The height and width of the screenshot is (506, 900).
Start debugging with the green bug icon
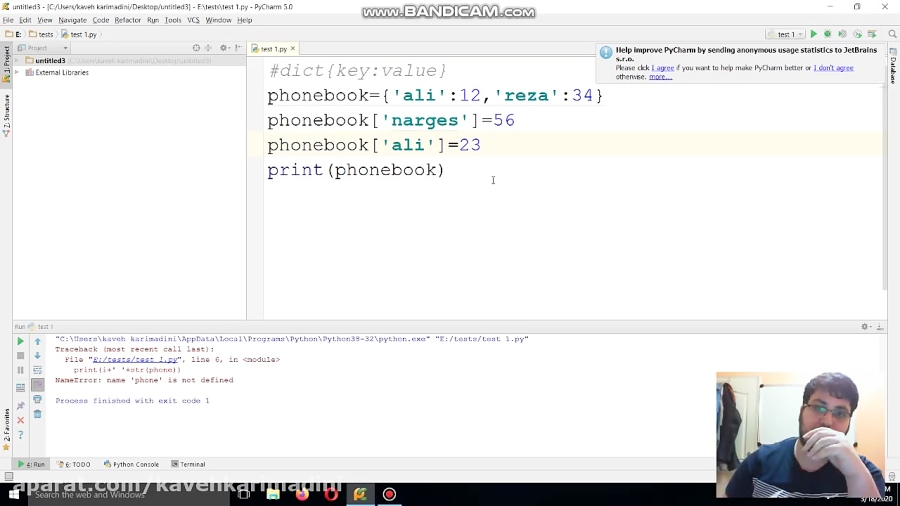[x=827, y=34]
